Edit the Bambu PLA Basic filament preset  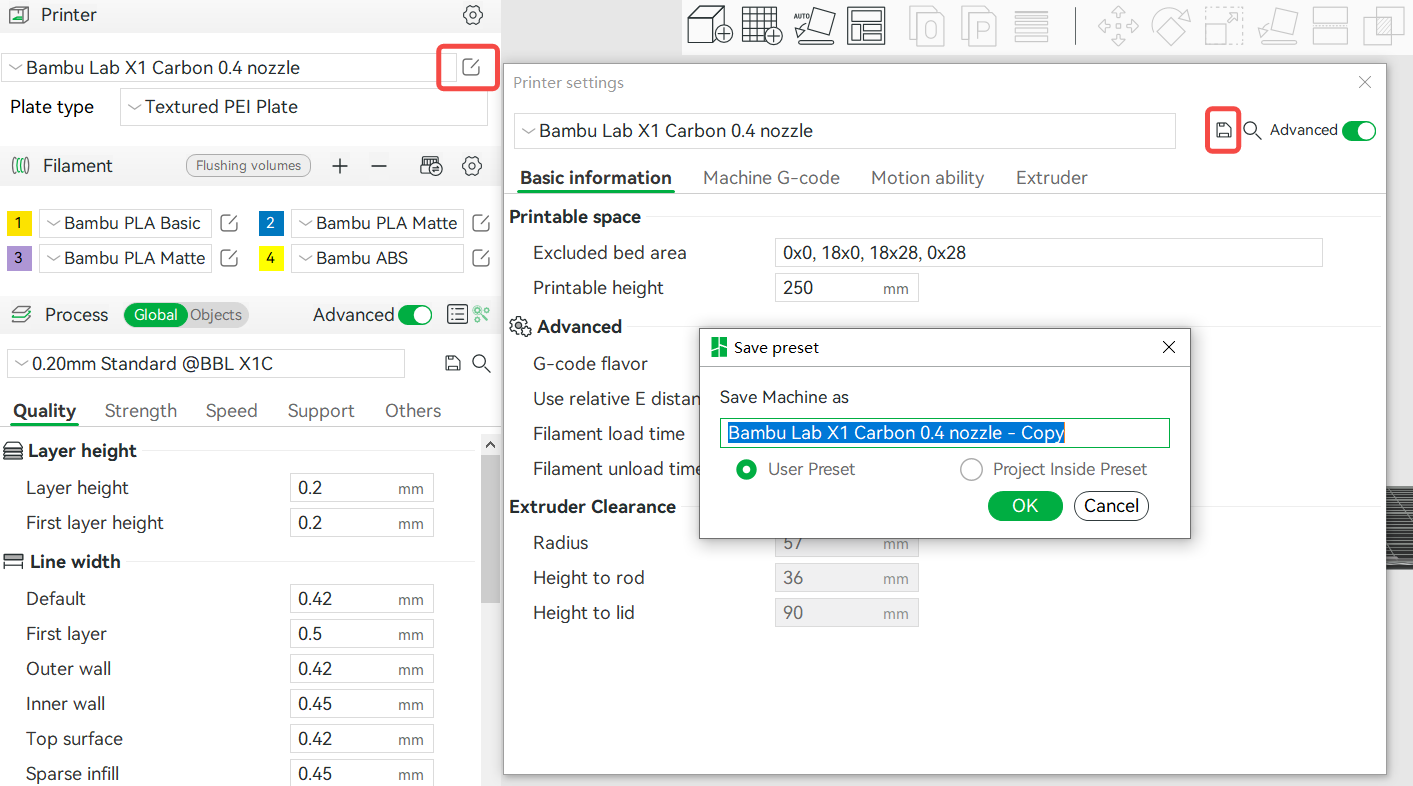click(x=229, y=223)
